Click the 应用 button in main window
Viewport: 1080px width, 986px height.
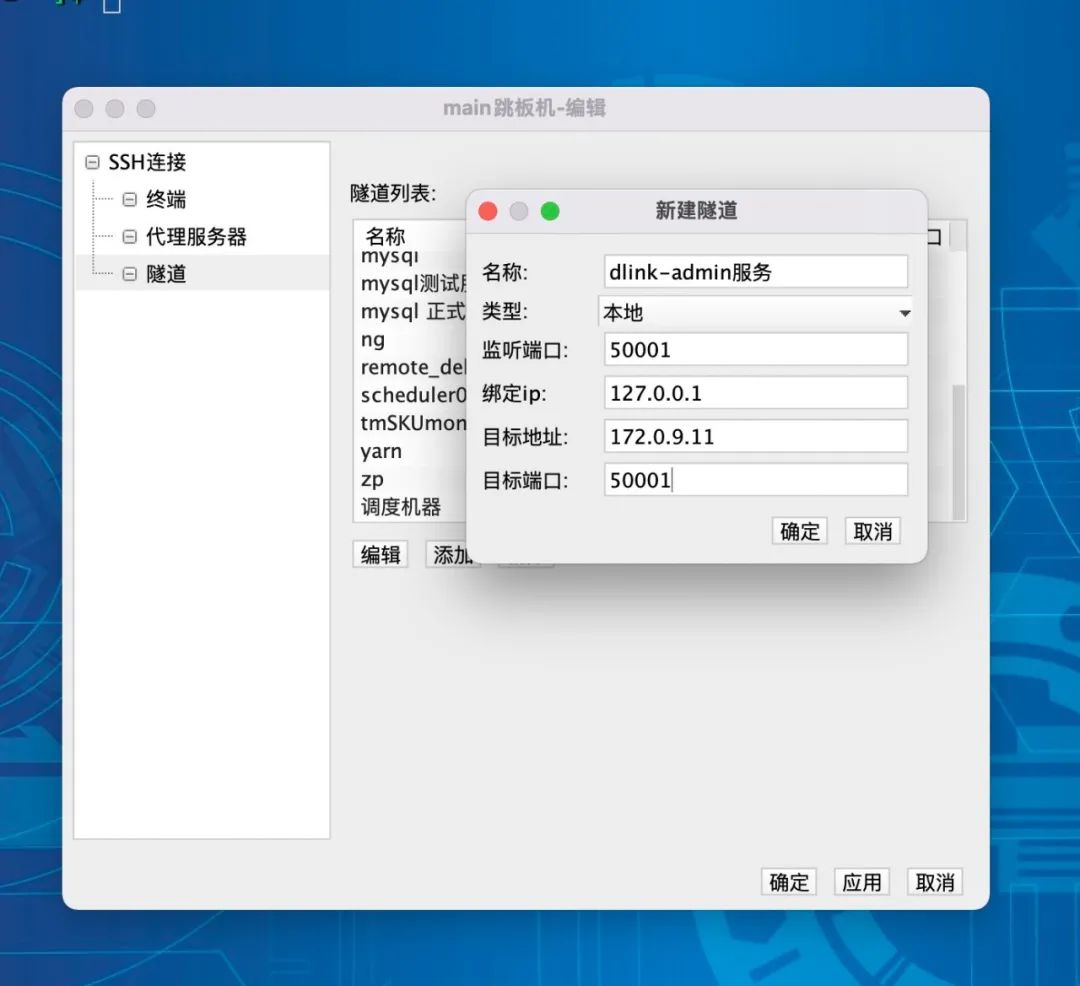(x=862, y=882)
